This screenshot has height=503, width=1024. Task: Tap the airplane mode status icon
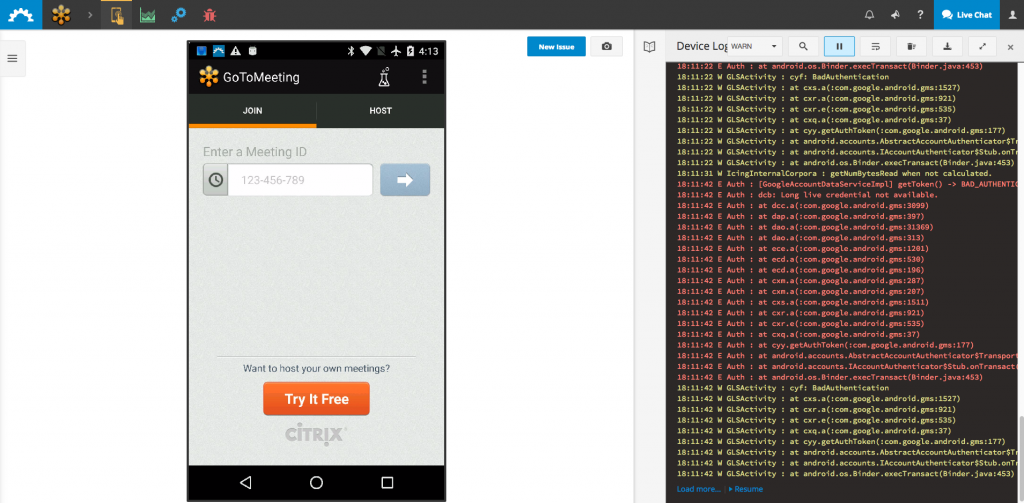(x=396, y=51)
